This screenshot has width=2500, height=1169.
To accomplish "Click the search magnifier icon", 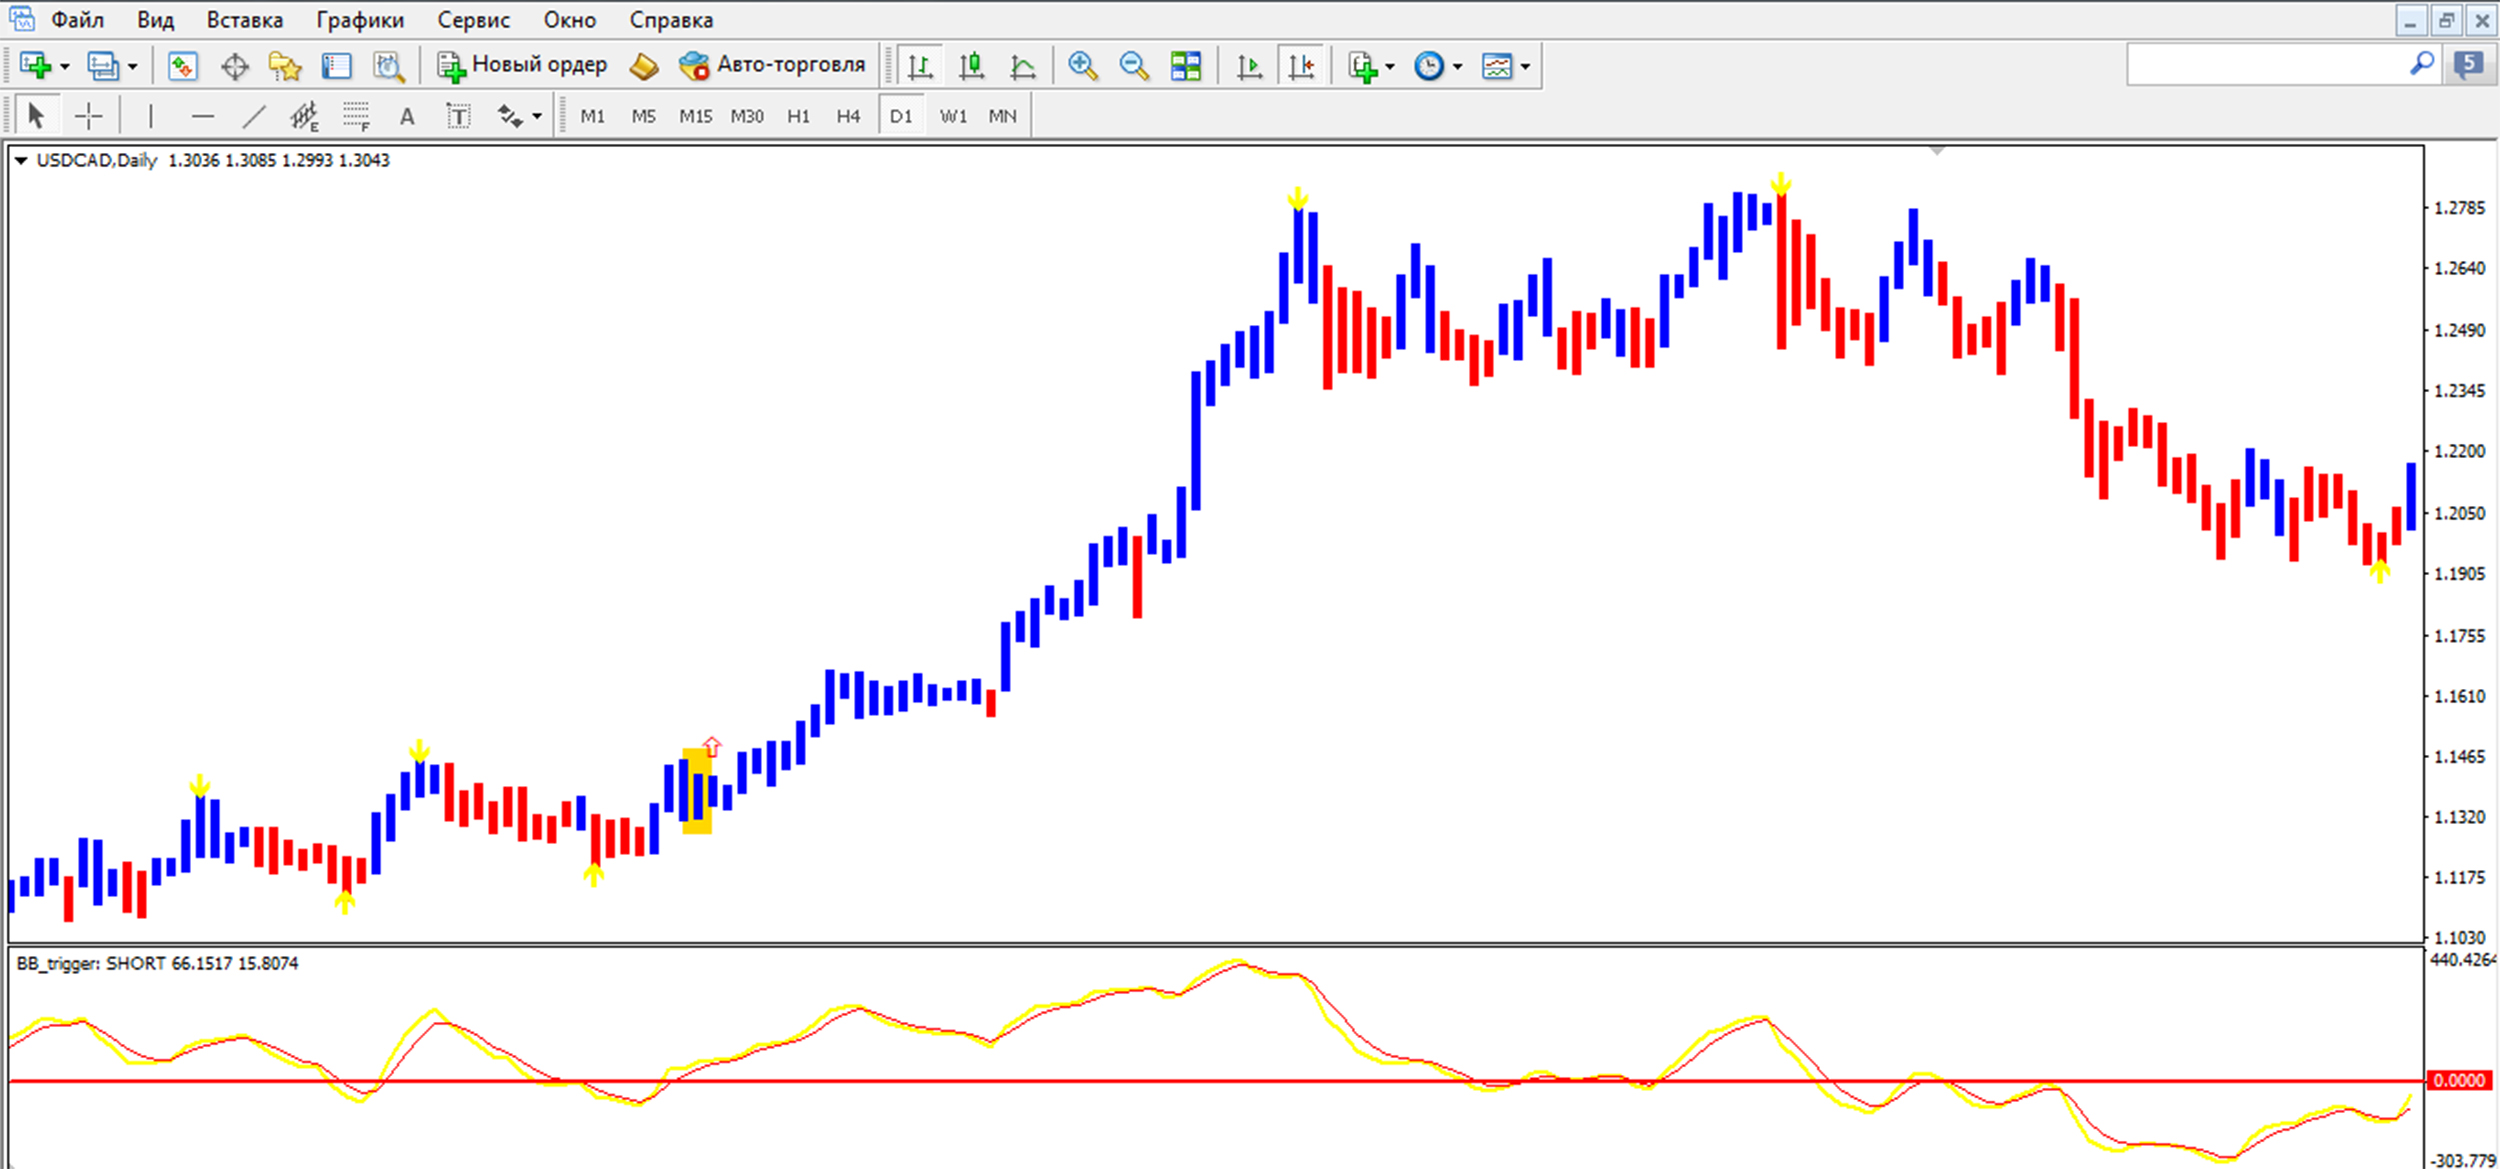I will click(2422, 64).
